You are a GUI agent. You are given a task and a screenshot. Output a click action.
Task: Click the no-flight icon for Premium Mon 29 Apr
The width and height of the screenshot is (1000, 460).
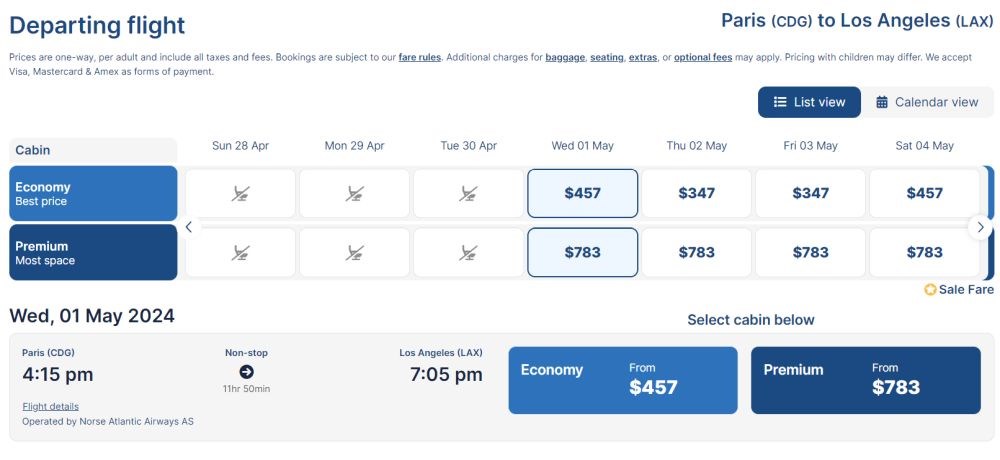click(x=355, y=253)
